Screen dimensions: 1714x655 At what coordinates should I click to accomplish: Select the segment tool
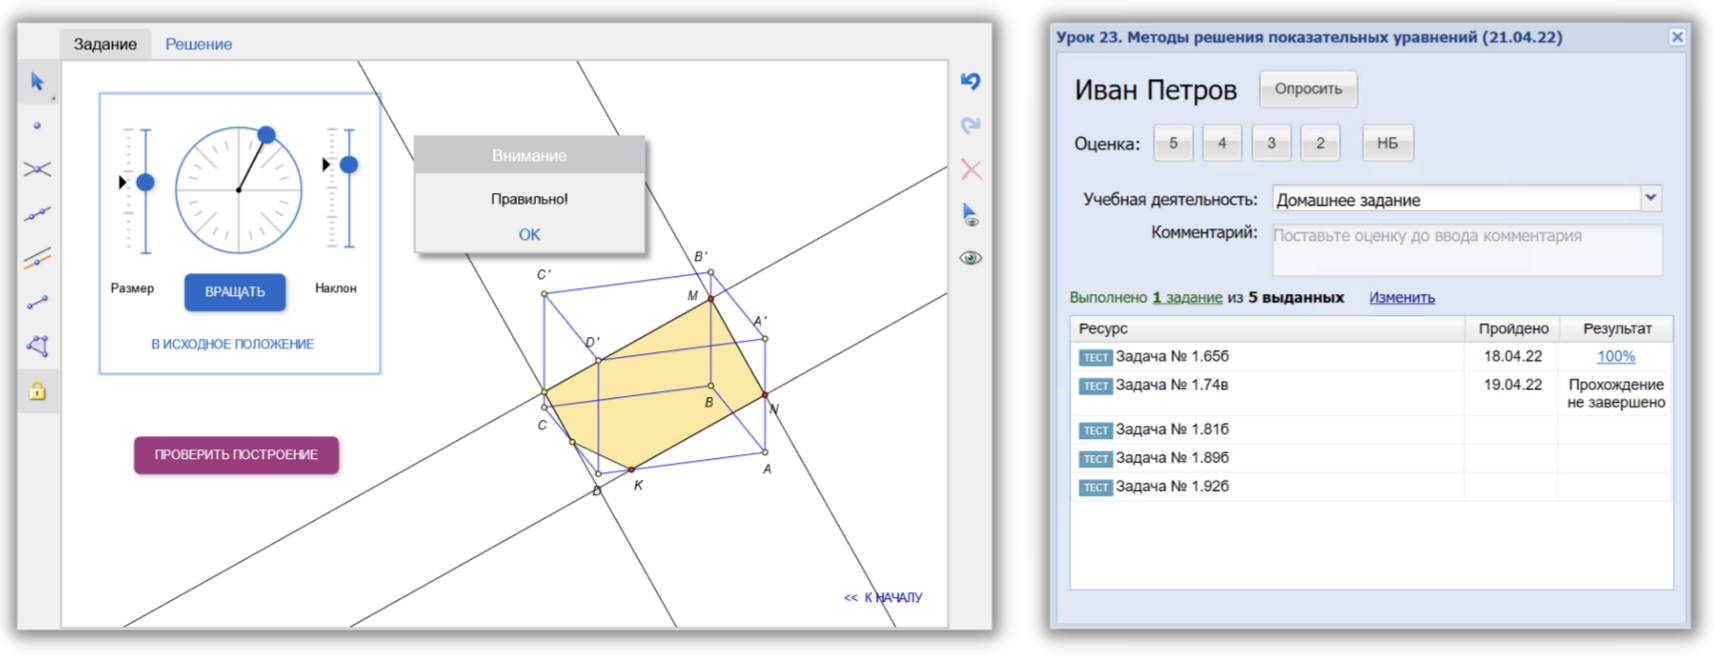(x=37, y=302)
